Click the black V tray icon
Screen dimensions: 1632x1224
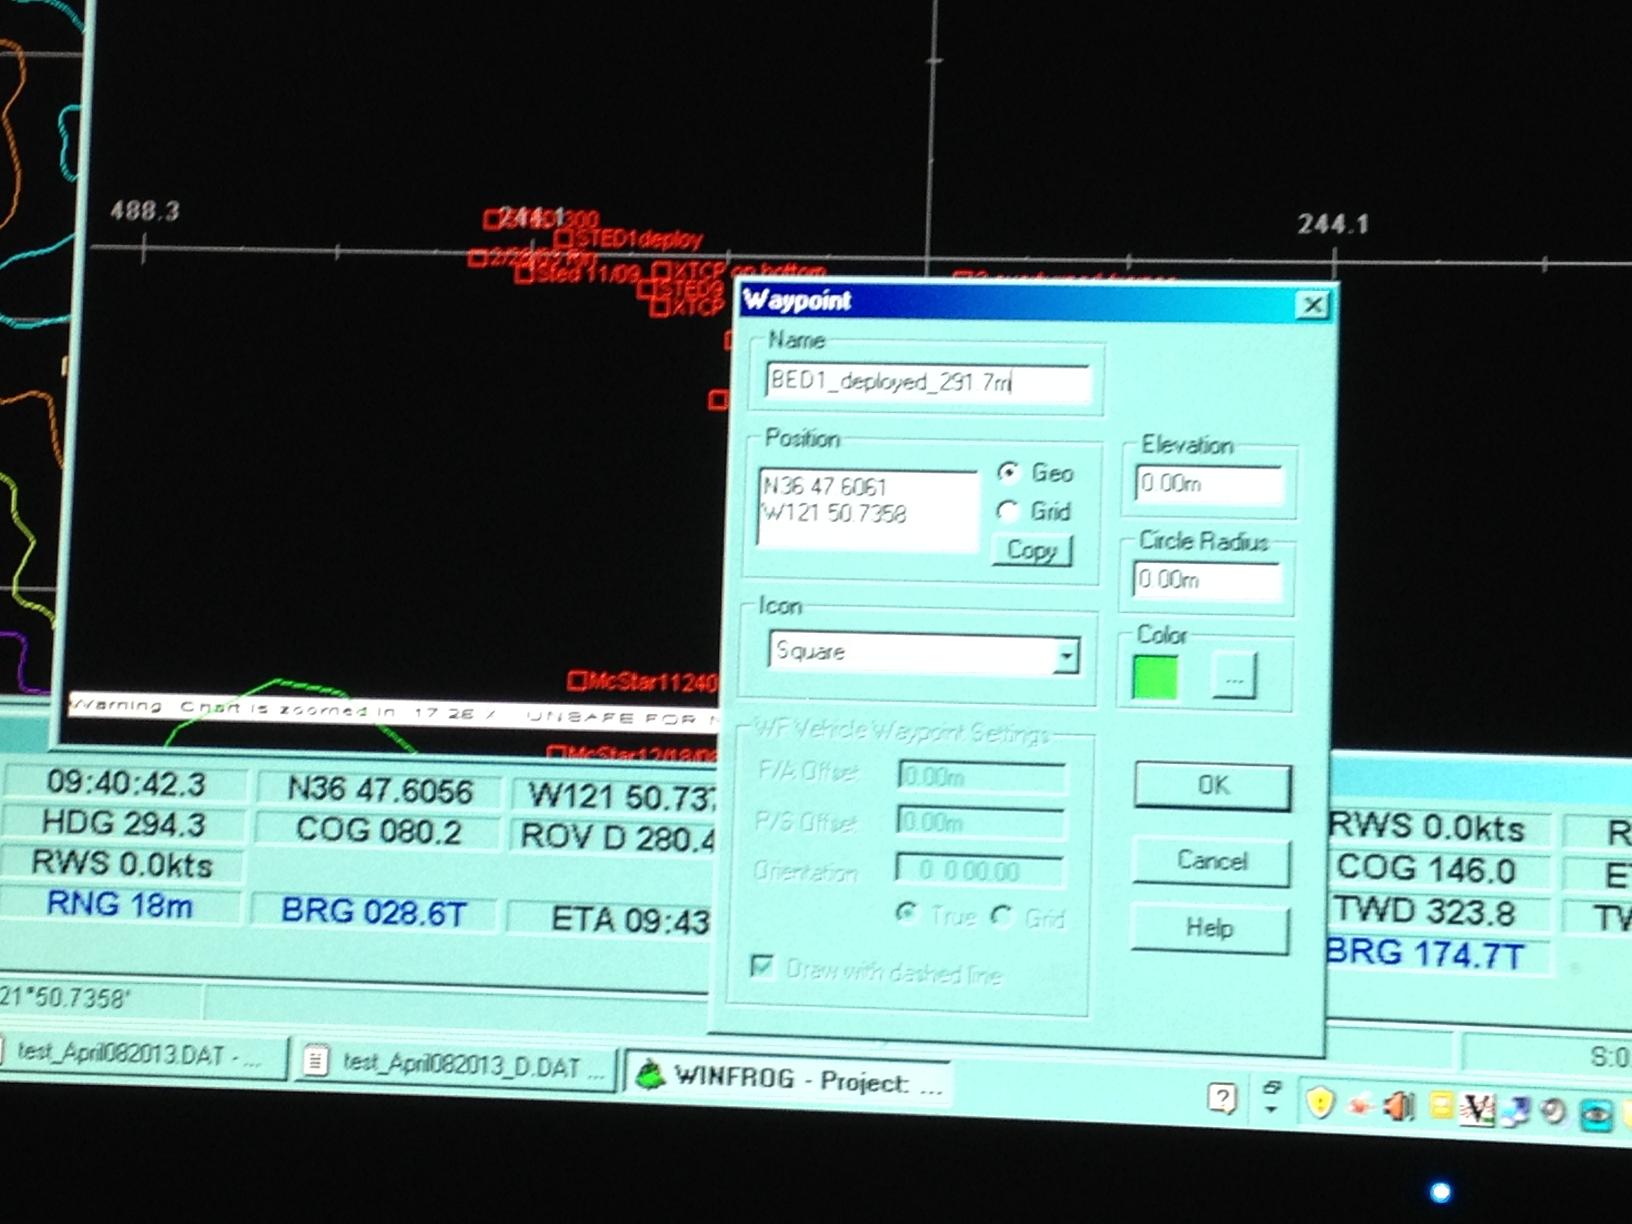[1477, 1109]
